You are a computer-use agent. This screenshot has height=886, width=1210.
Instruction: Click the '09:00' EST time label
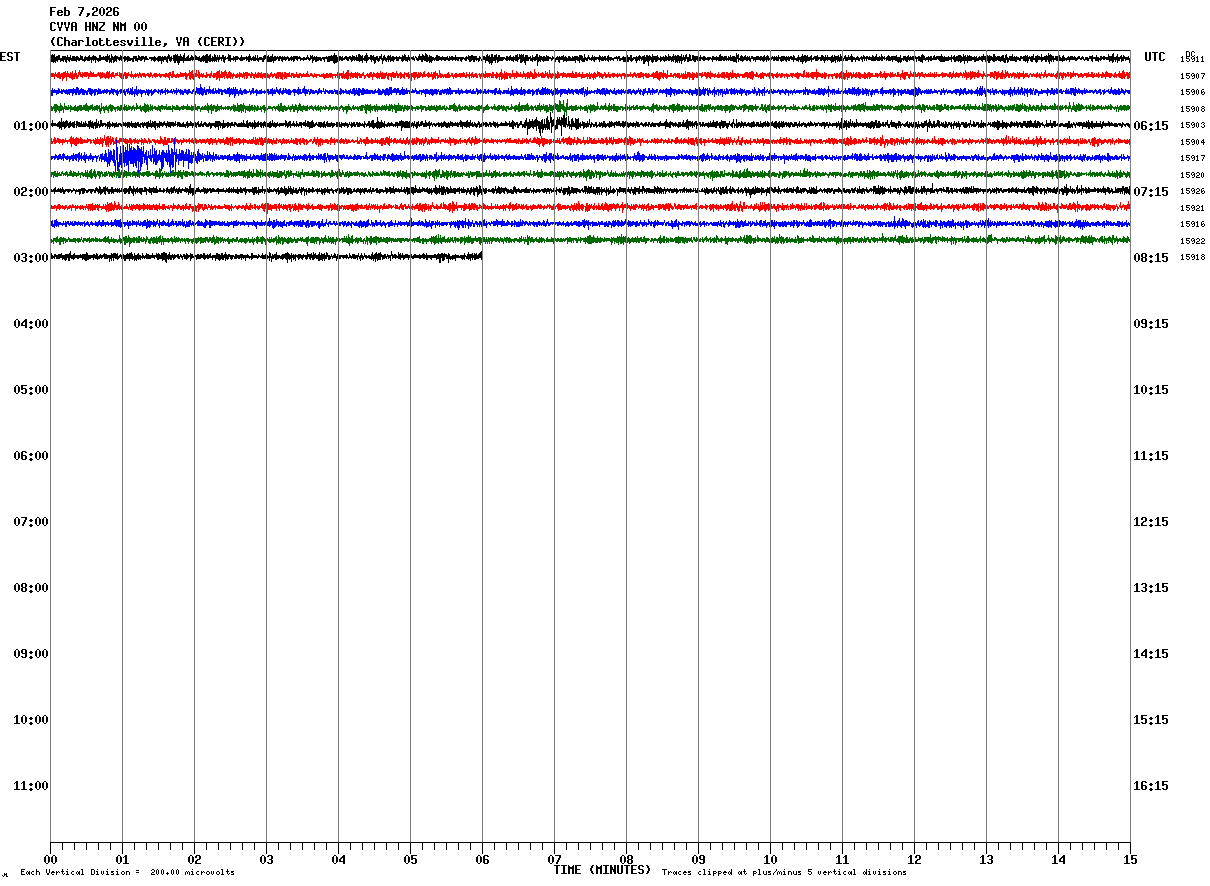coord(31,654)
